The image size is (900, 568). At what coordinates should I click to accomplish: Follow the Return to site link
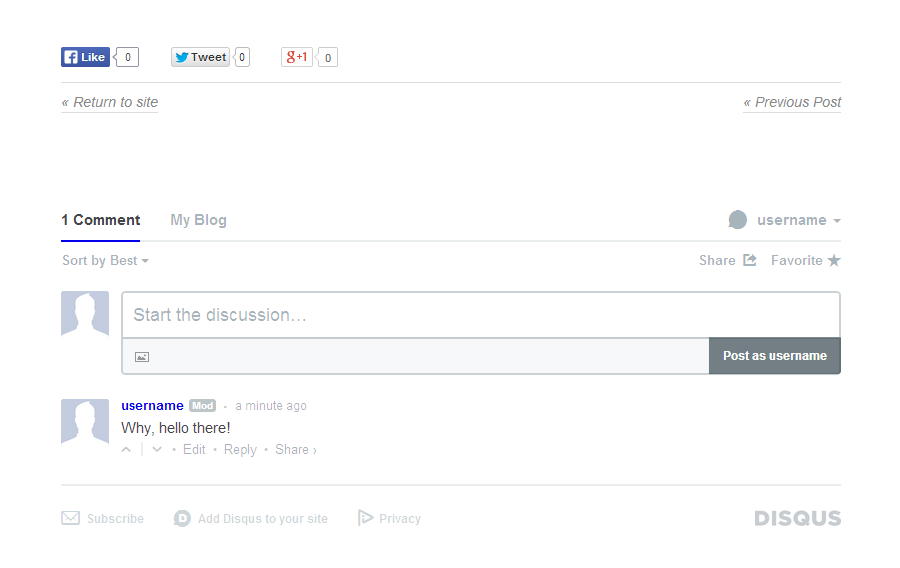click(110, 102)
